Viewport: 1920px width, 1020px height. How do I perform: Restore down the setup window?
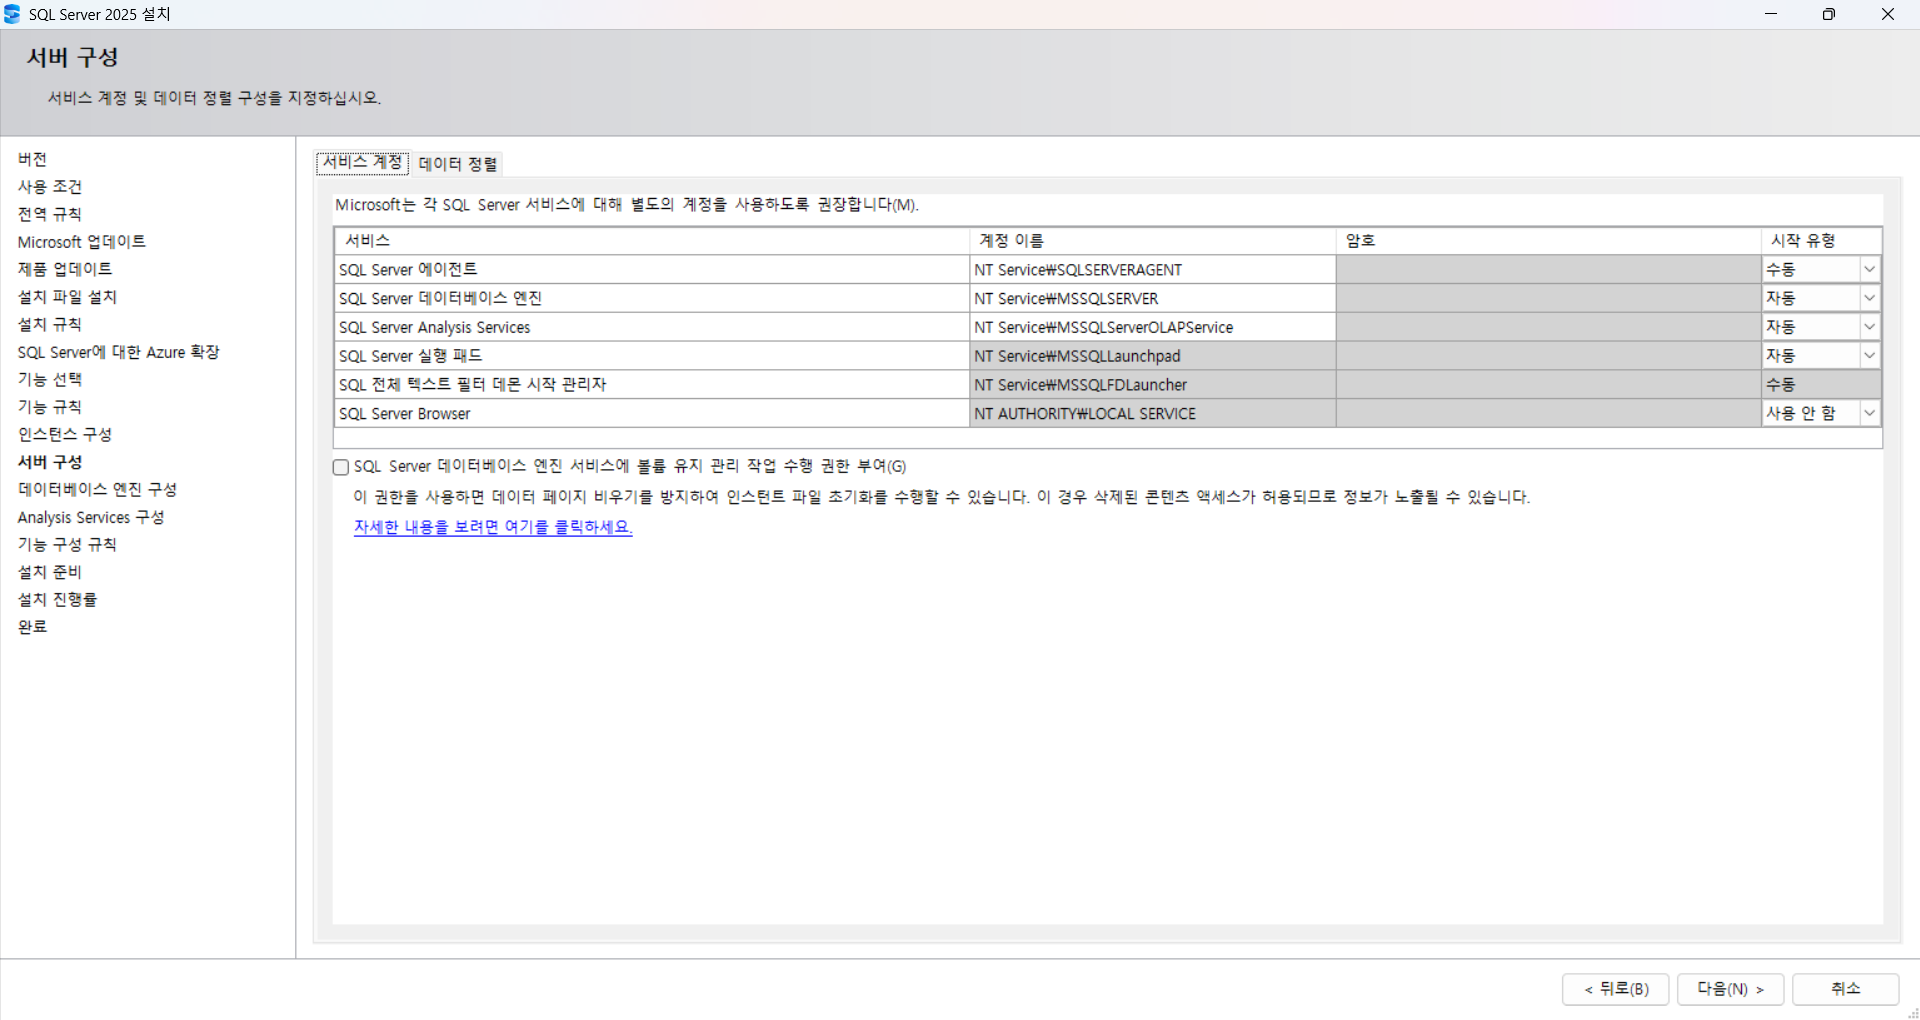click(1829, 14)
